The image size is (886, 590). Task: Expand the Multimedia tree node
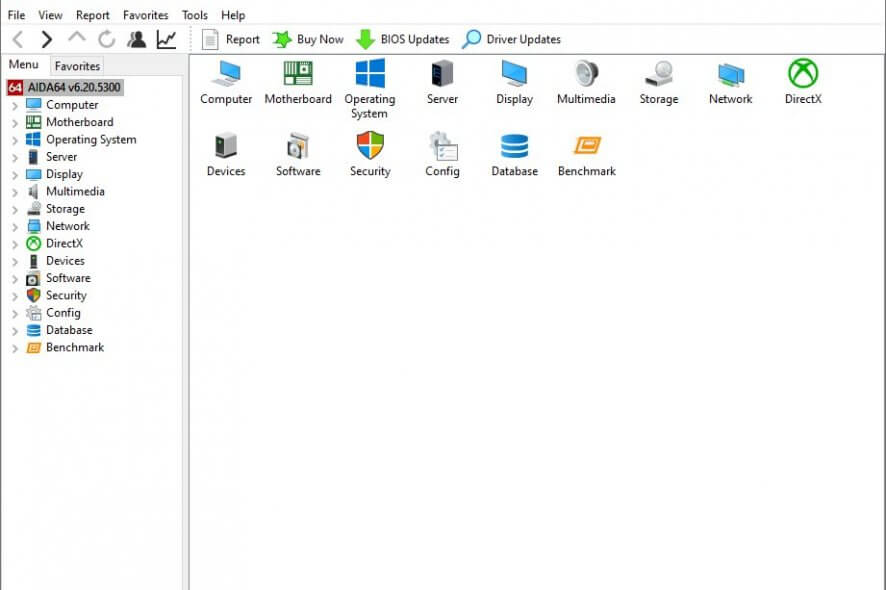pyautogui.click(x=15, y=193)
